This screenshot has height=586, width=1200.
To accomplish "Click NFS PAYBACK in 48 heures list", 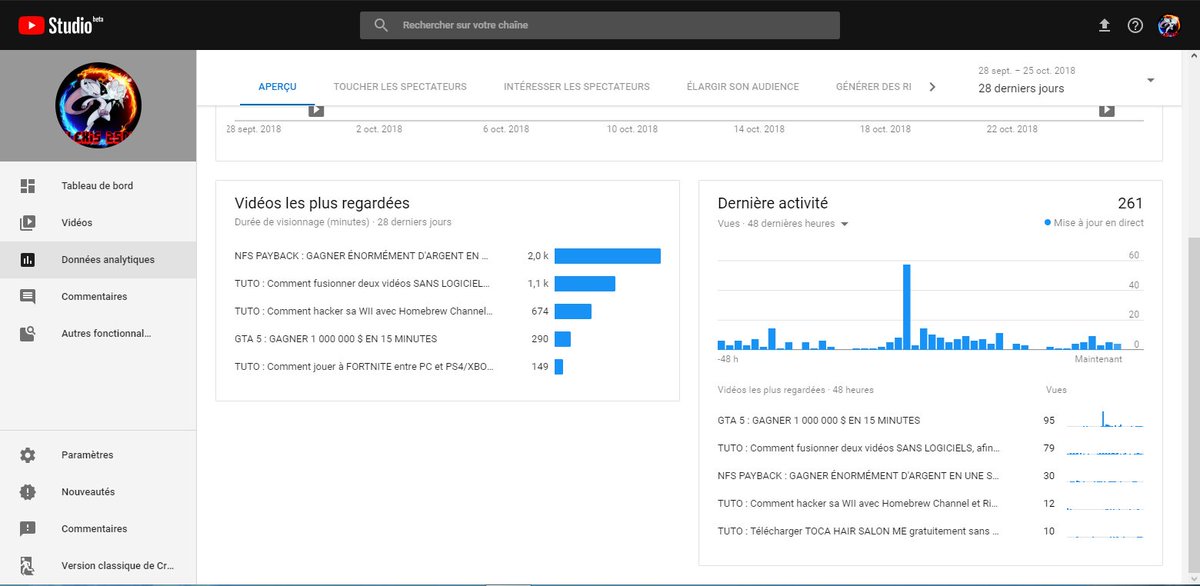I will pyautogui.click(x=858, y=476).
